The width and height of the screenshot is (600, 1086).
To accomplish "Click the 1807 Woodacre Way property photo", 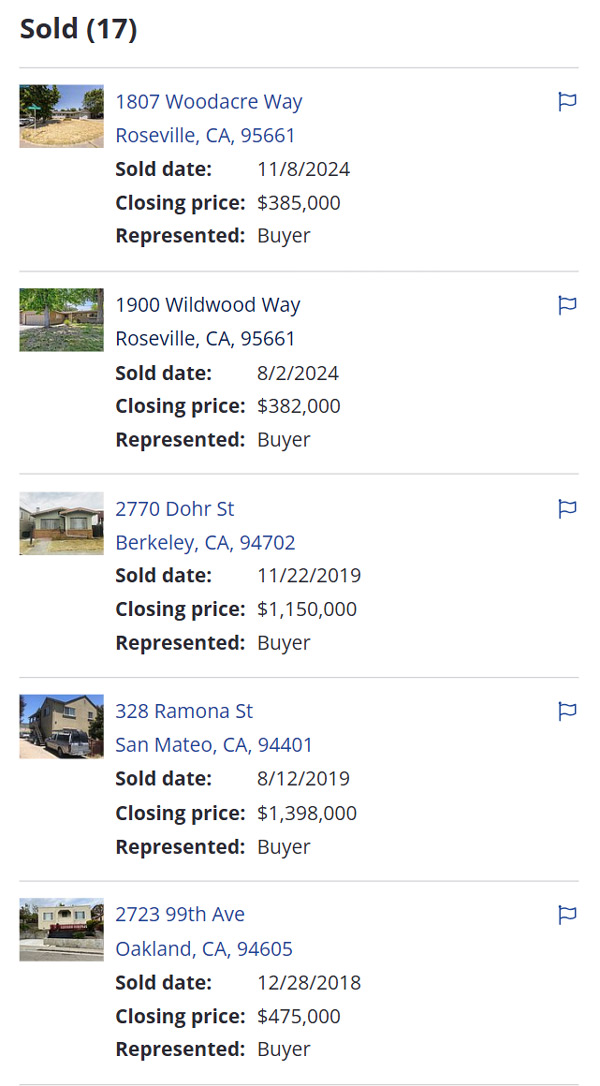I will [61, 116].
